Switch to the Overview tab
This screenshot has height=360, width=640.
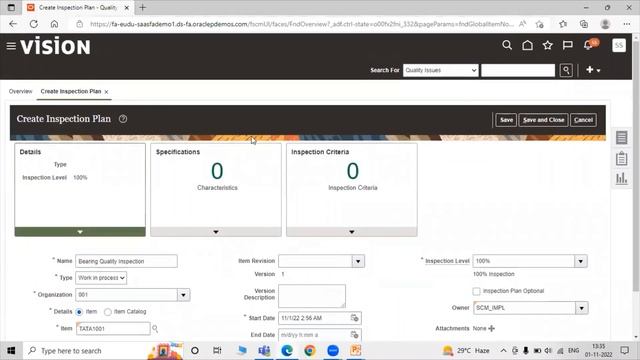pos(20,91)
